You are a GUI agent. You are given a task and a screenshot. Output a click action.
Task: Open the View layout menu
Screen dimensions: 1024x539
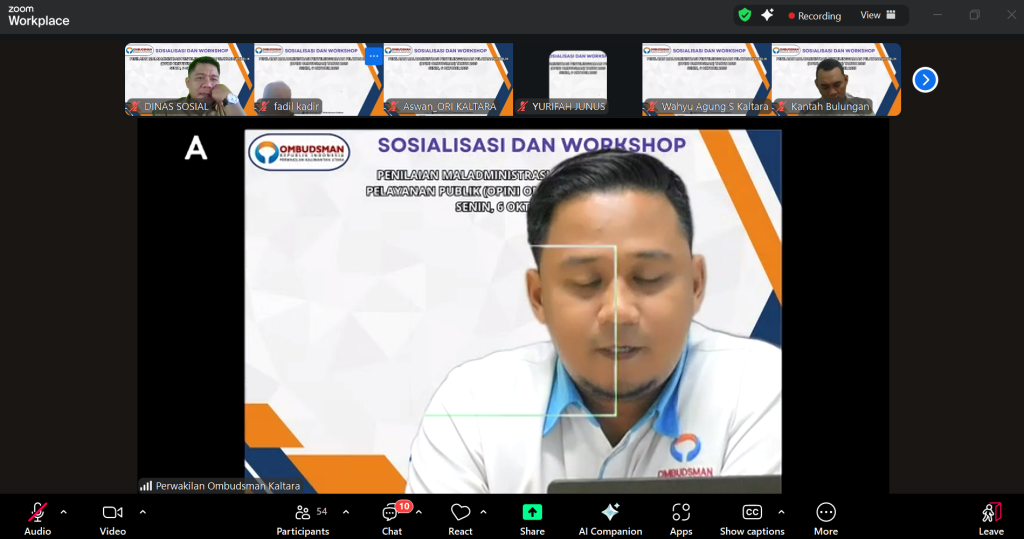coord(877,15)
